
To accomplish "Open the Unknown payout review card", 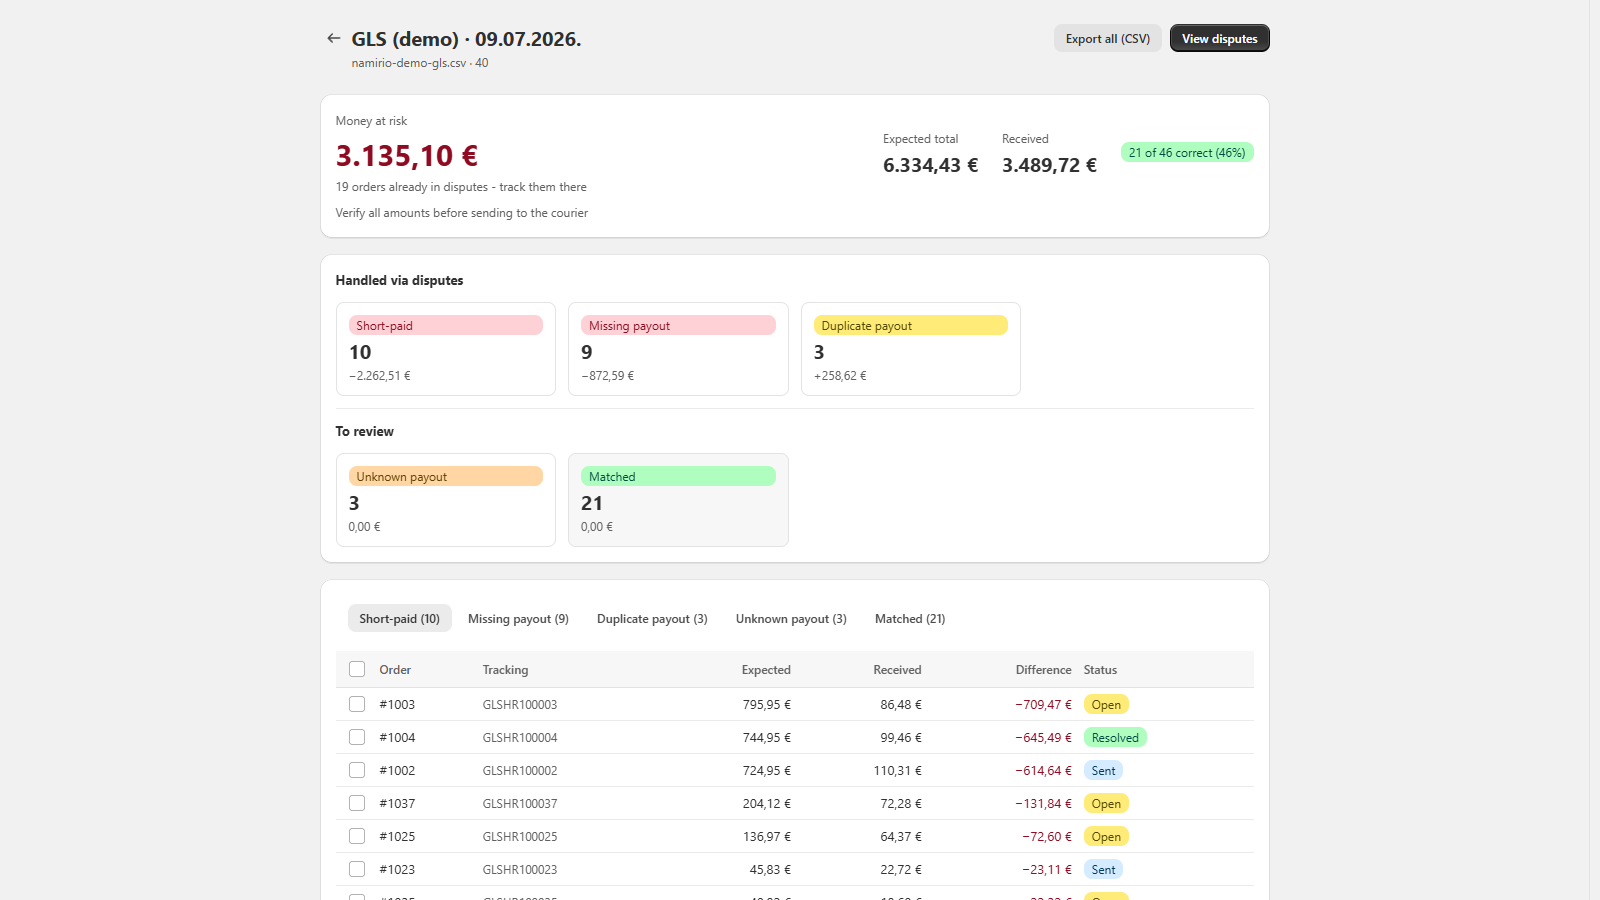I will click(x=446, y=500).
